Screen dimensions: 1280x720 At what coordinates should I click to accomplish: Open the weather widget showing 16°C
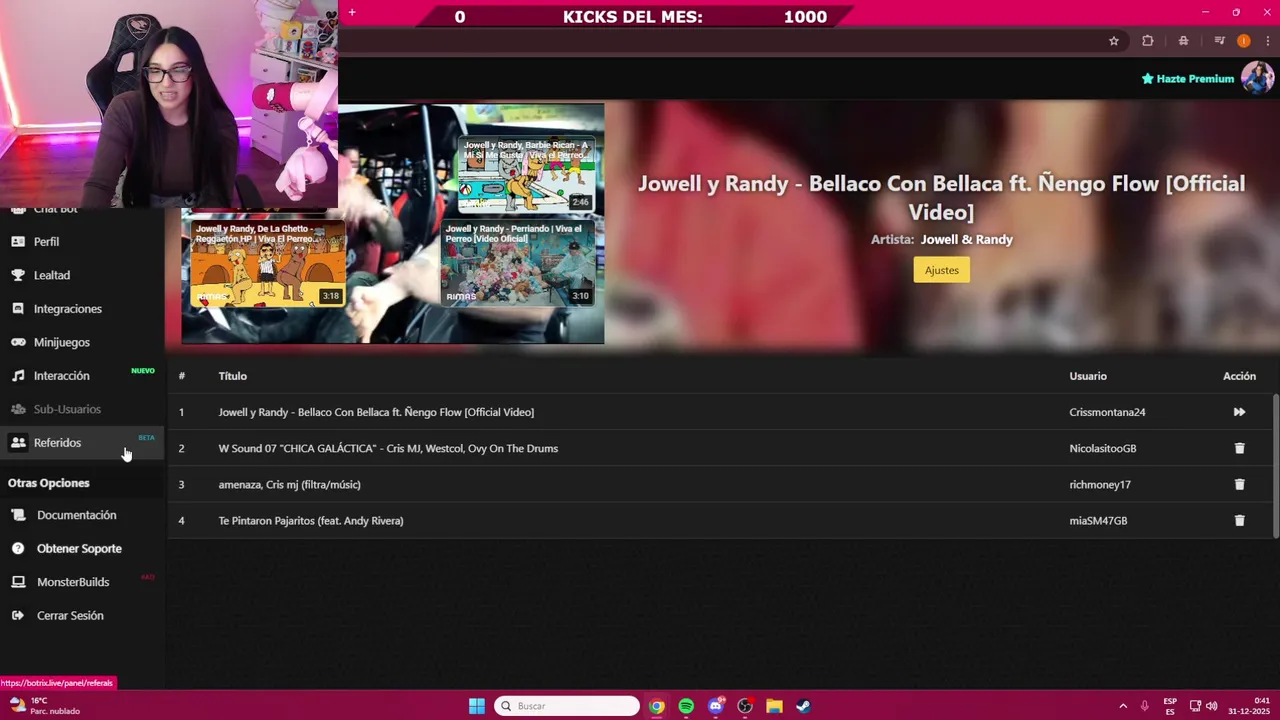(x=44, y=706)
